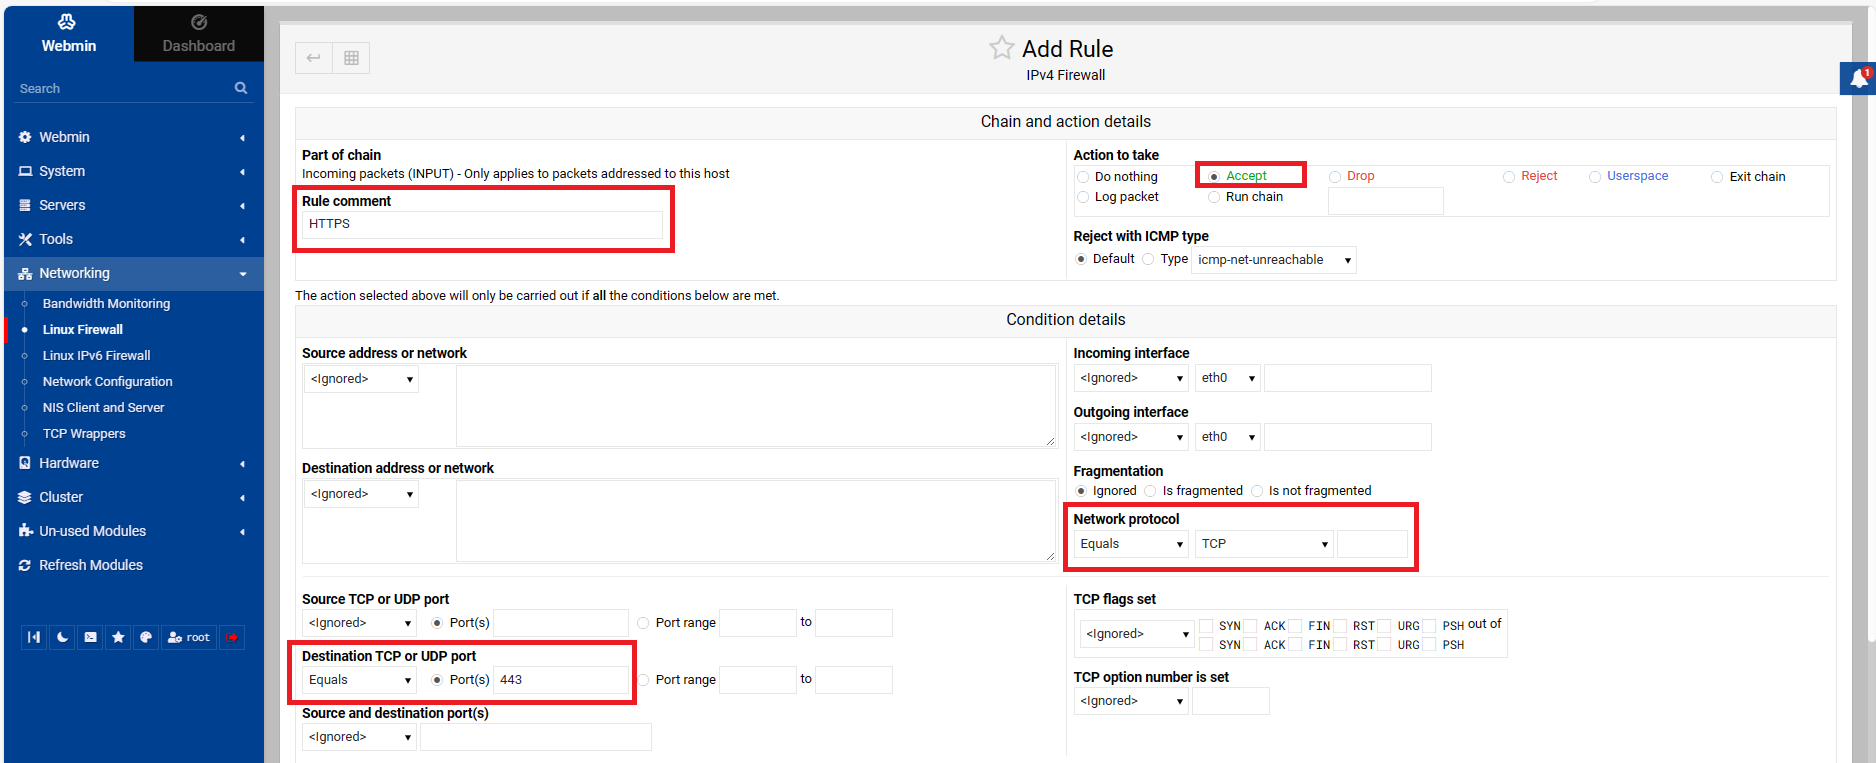Collapse the sidebar with the slider icon
The image size is (1876, 763).
(x=34, y=637)
